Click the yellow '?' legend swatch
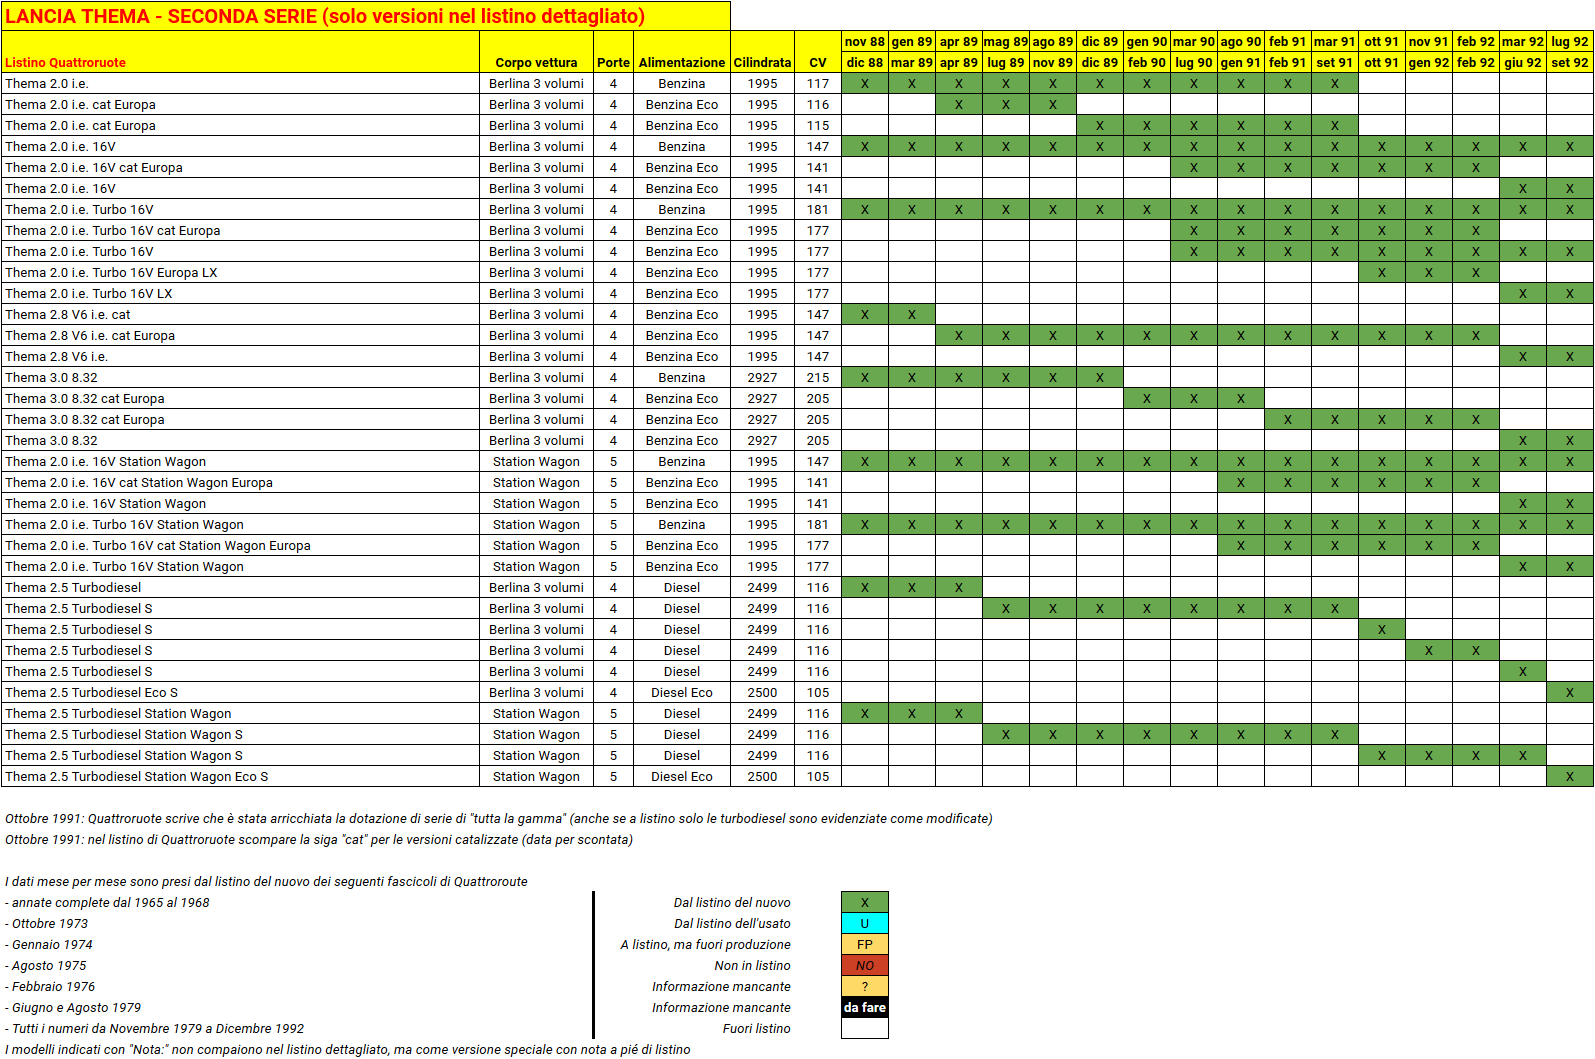Image resolution: width=1595 pixels, height=1059 pixels. [865, 986]
